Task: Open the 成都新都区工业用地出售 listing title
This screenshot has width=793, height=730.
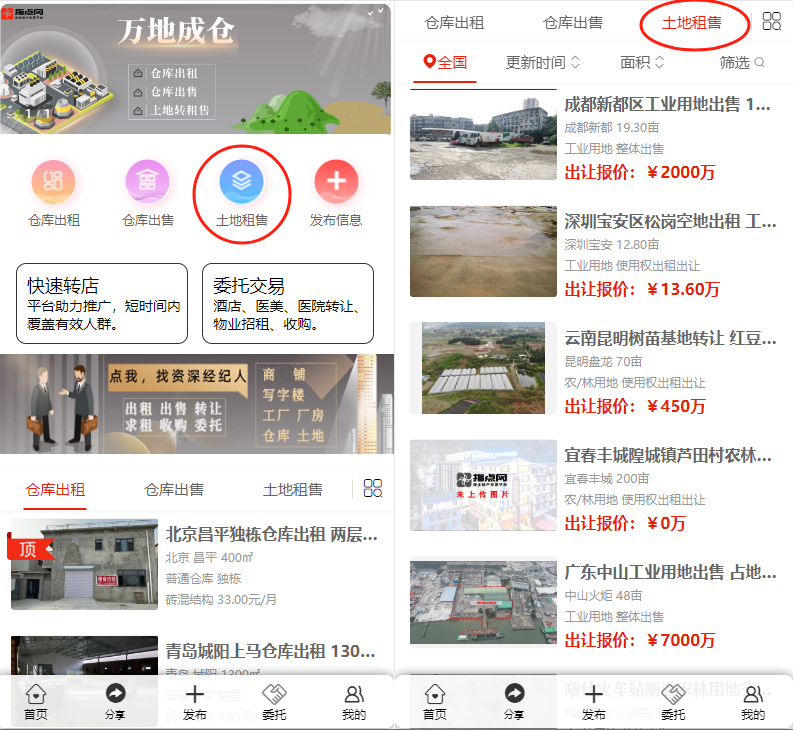Action: tap(667, 103)
